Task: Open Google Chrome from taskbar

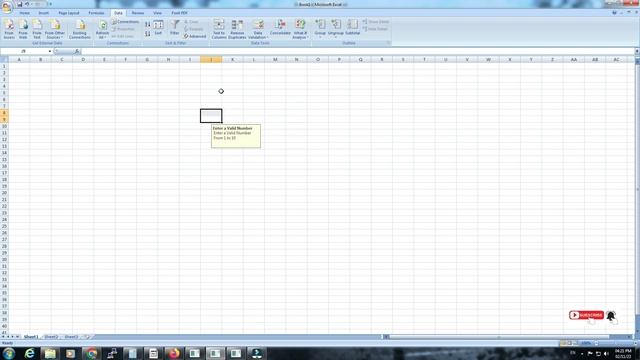Action: click(91, 353)
